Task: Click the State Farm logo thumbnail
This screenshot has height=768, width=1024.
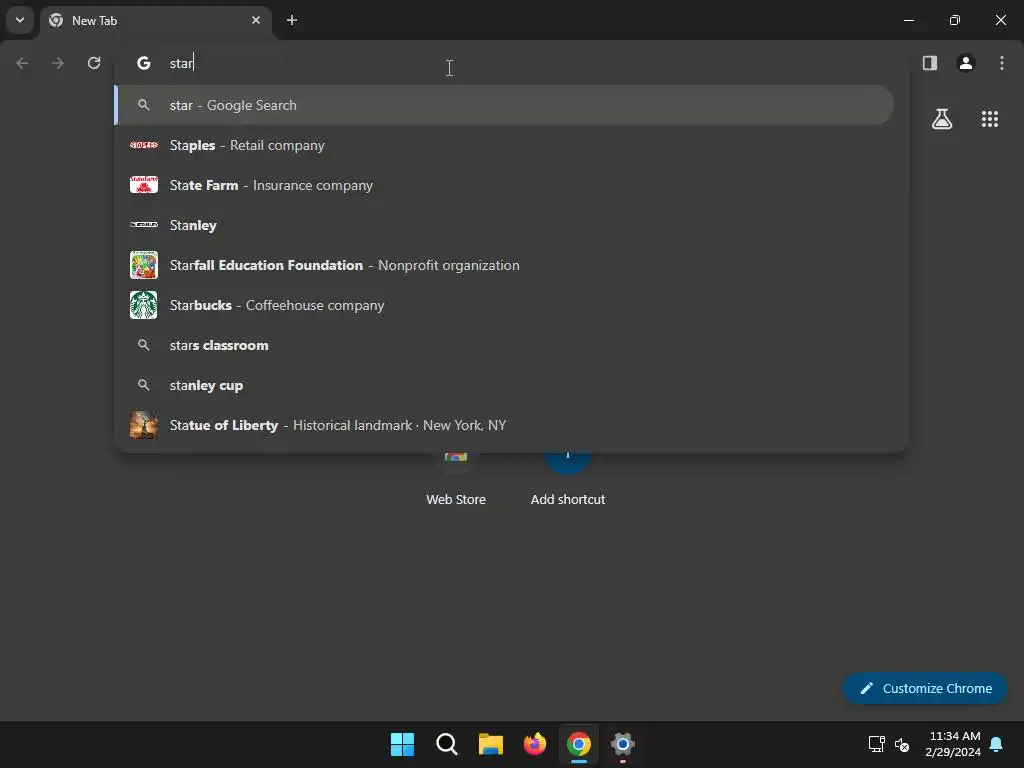Action: click(144, 185)
